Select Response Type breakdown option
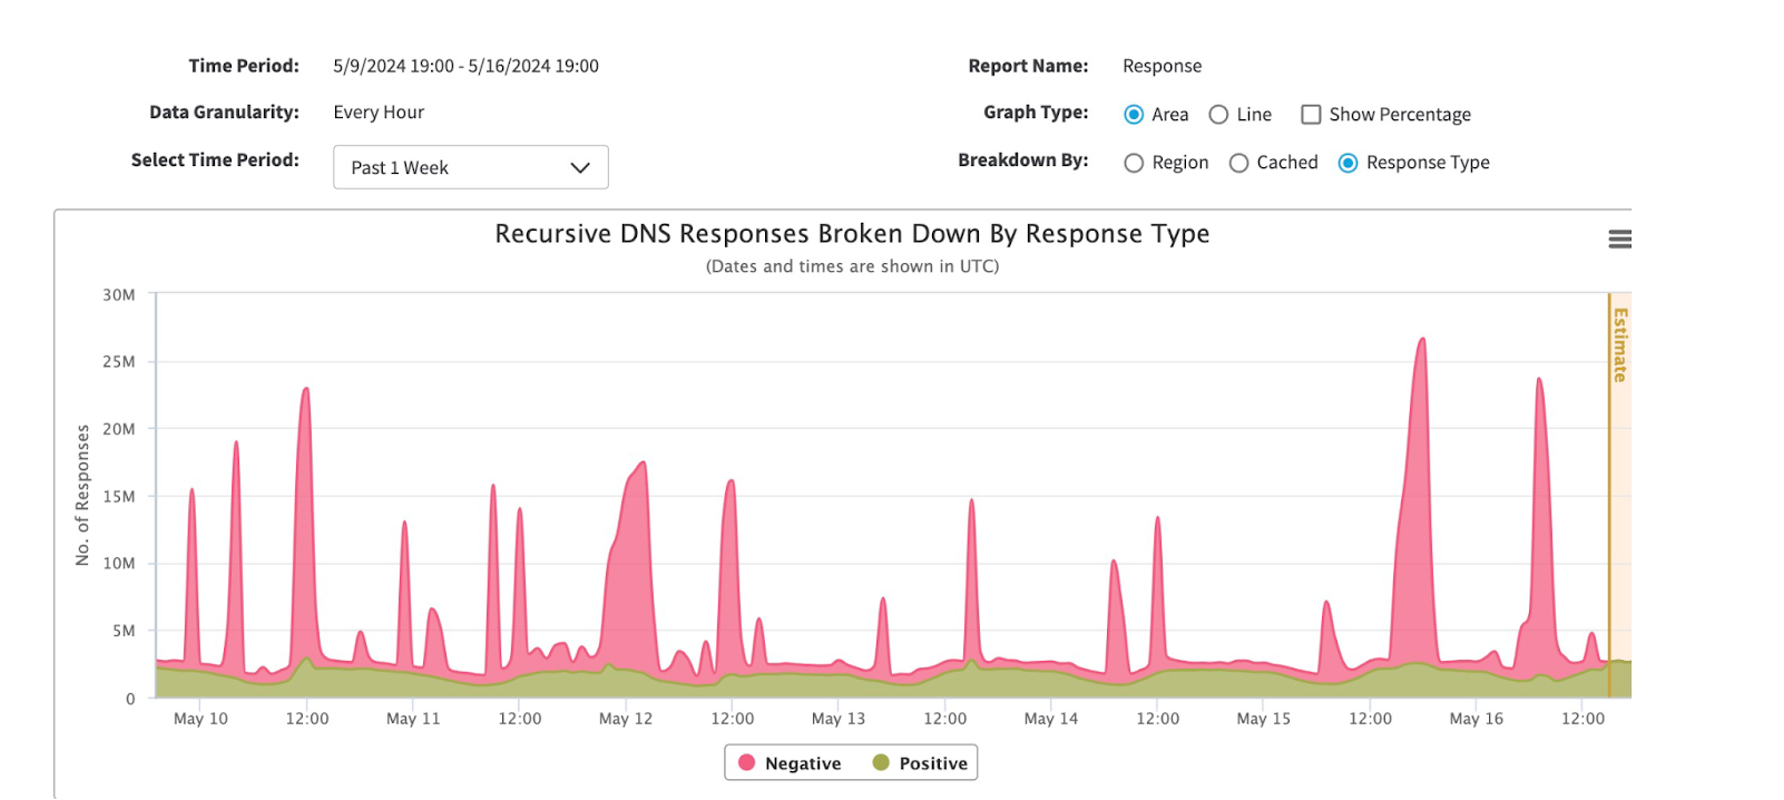Image resolution: width=1784 pixels, height=800 pixels. [1348, 163]
